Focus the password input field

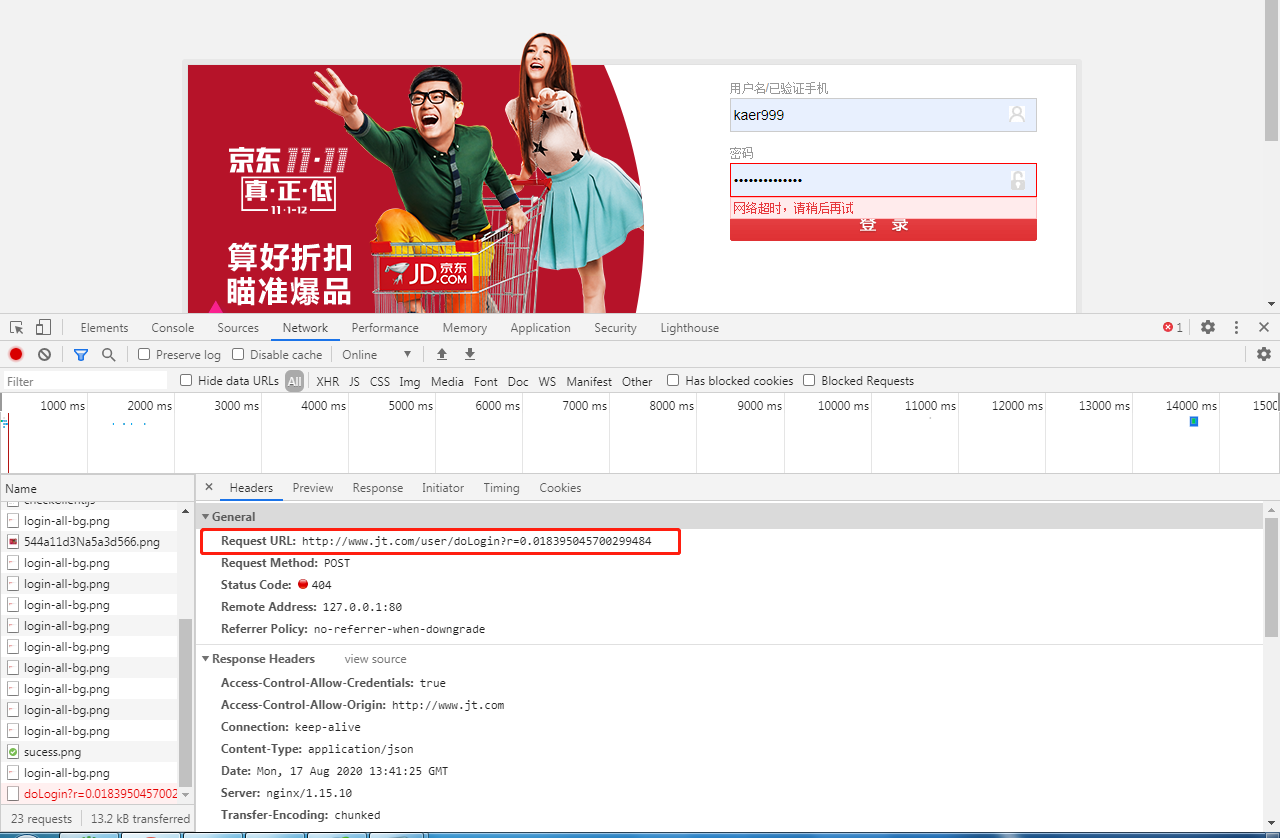pyautogui.click(x=883, y=180)
